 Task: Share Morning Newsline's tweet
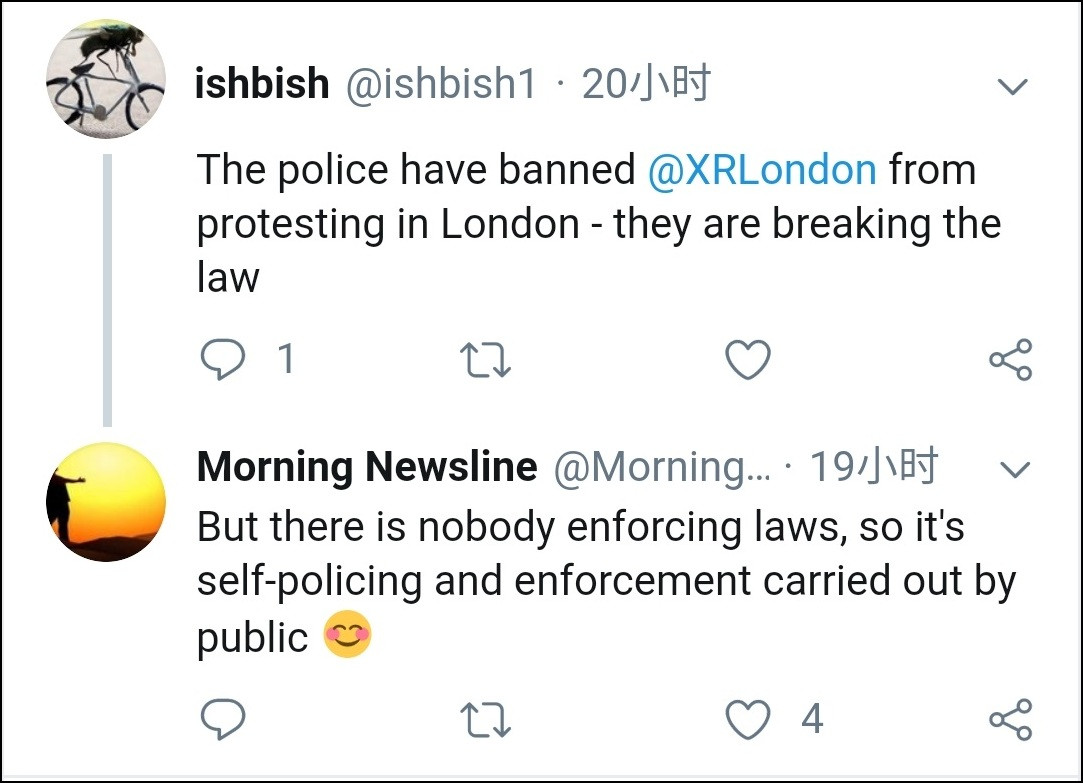point(1010,718)
